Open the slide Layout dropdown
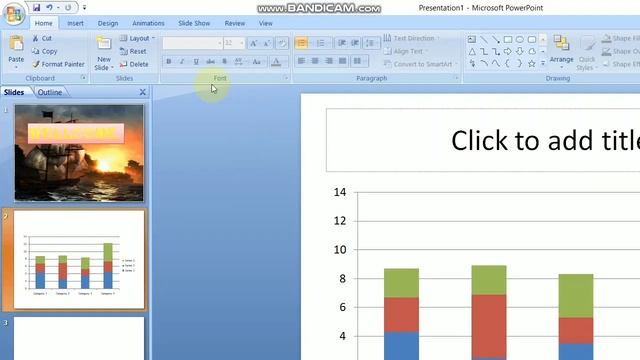 tap(137, 38)
